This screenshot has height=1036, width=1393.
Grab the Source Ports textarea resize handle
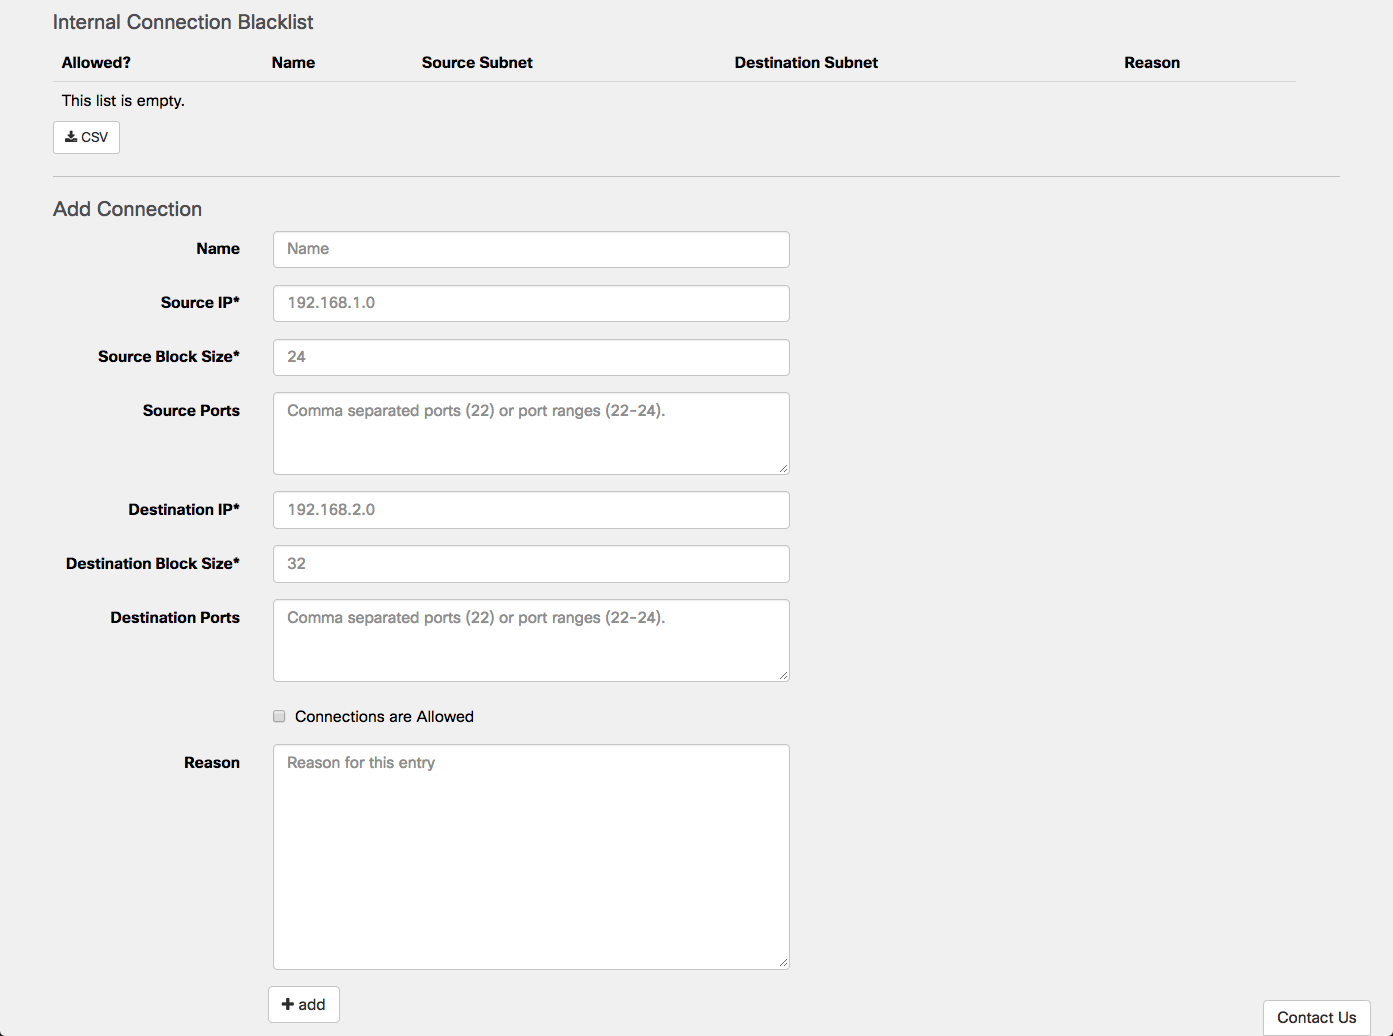tap(783, 468)
